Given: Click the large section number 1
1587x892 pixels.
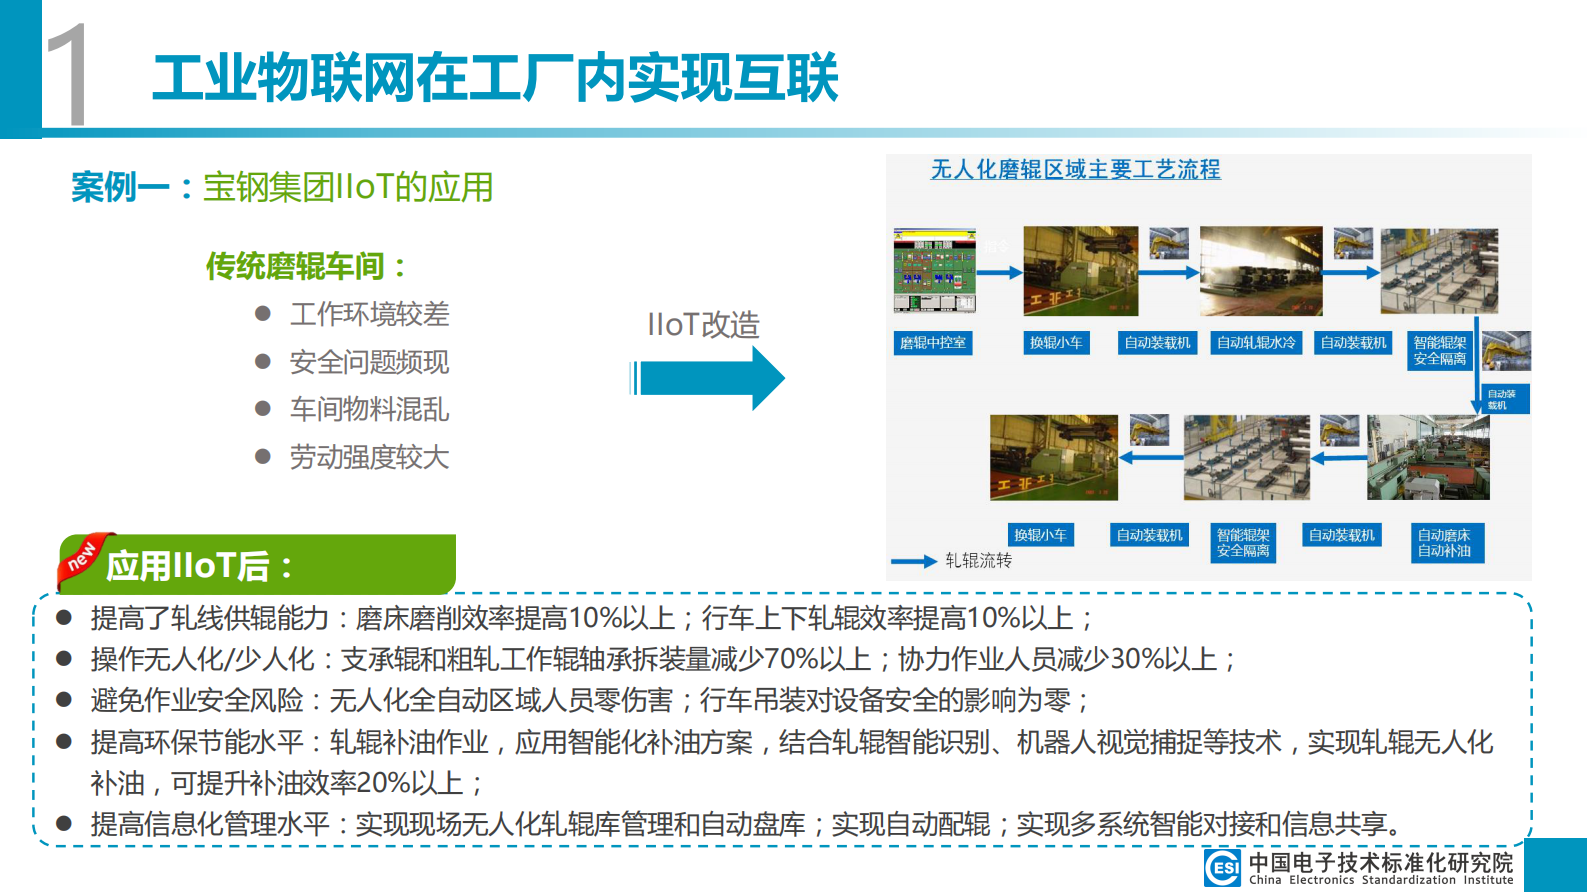Looking at the screenshot, I should coord(66,75).
